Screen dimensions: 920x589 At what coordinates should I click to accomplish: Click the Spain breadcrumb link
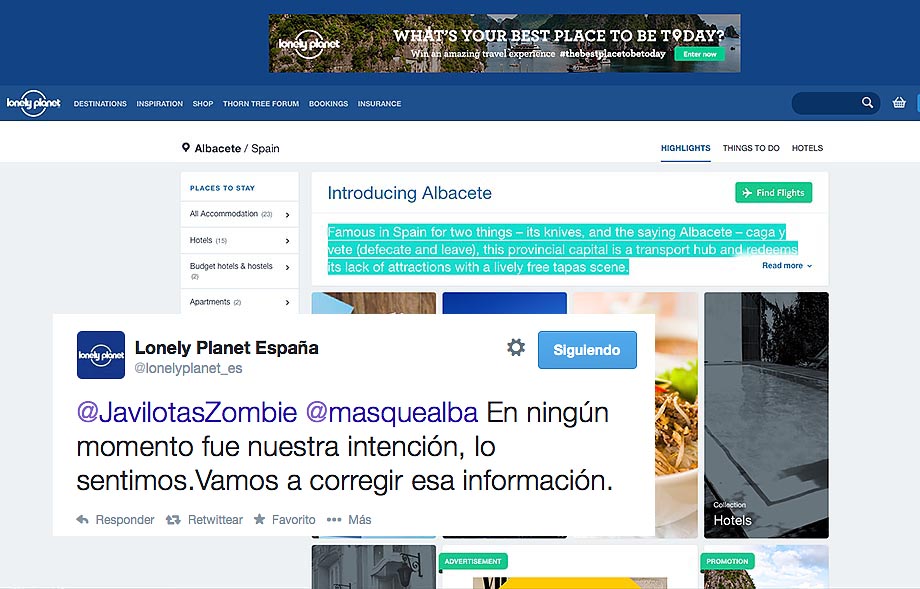(265, 148)
